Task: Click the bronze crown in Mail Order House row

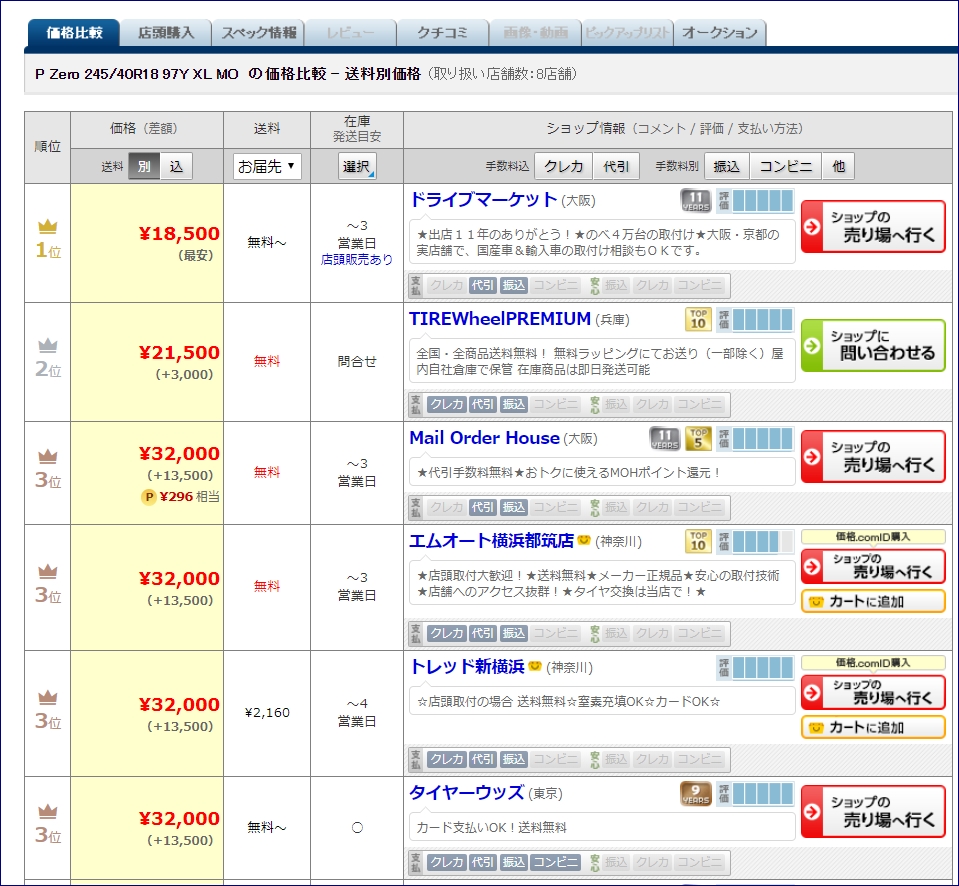Action: (48, 456)
